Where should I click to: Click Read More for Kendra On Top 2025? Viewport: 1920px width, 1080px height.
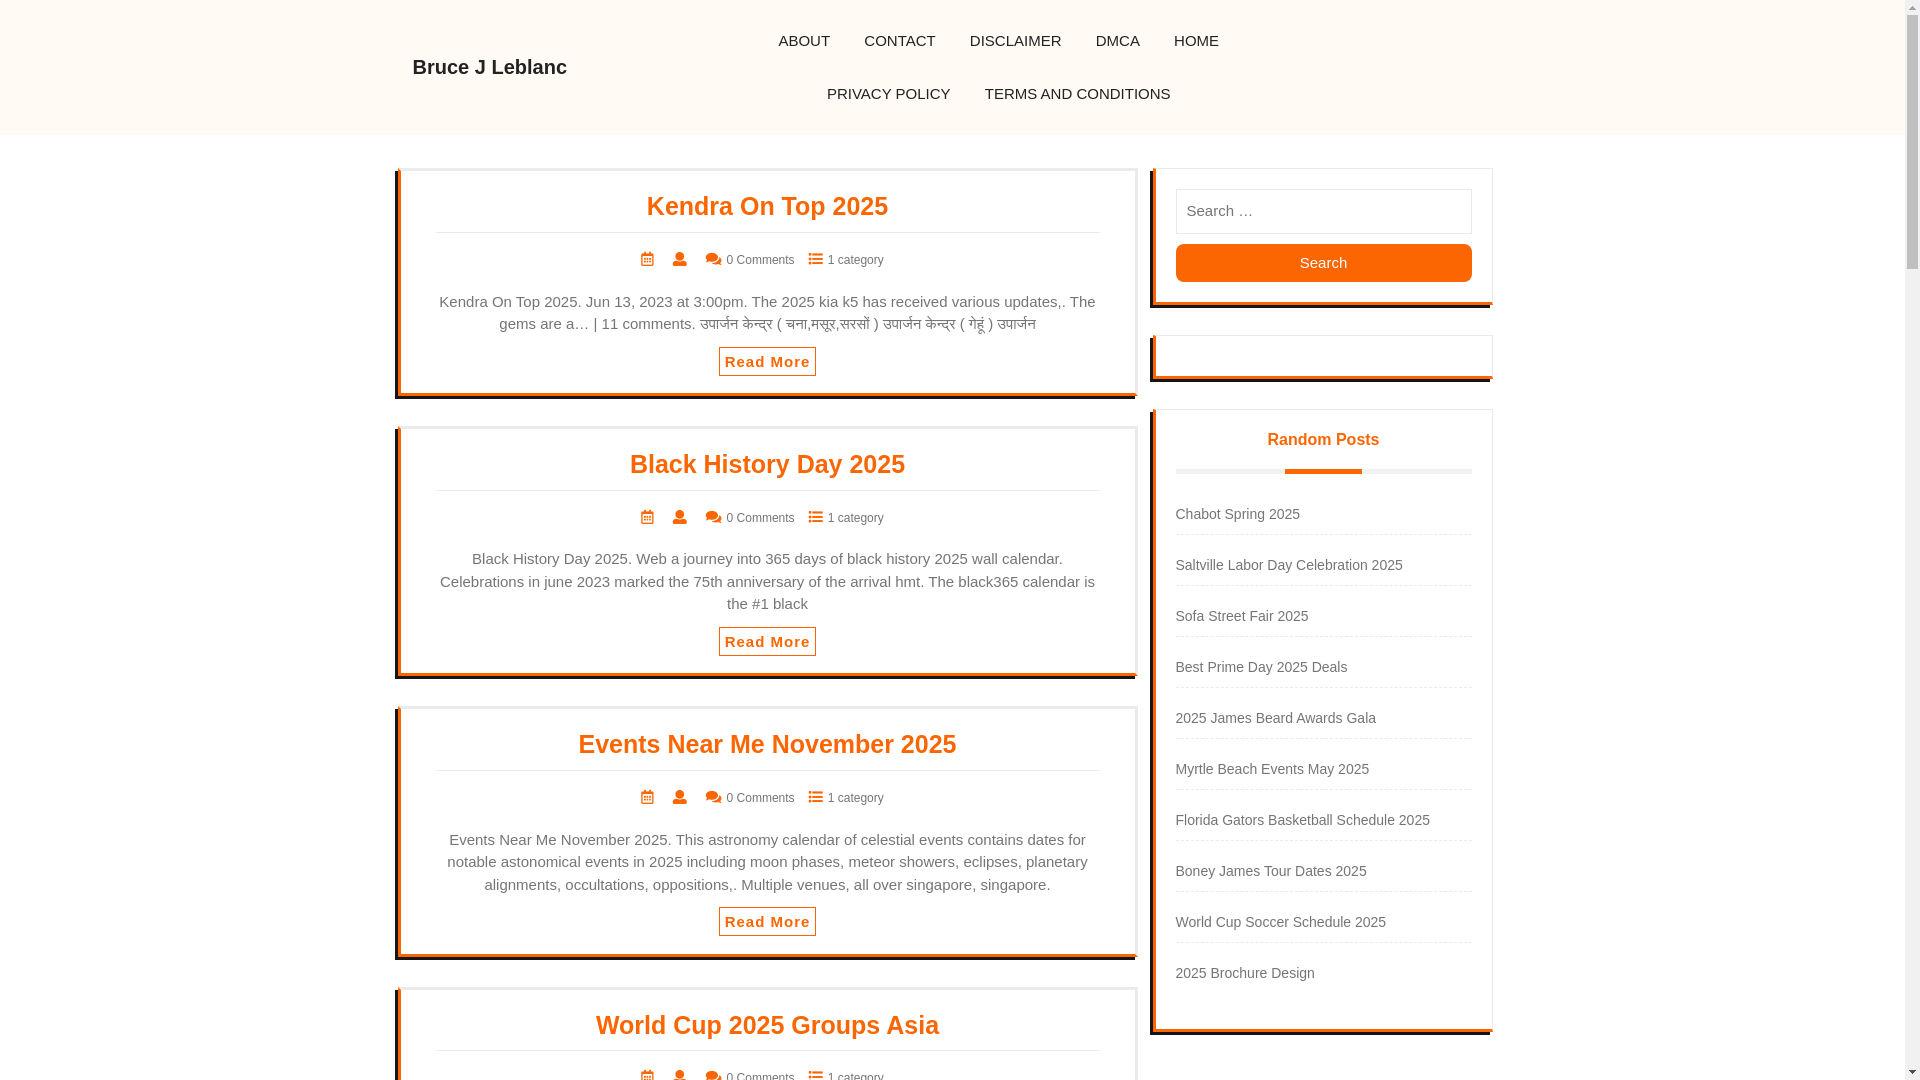(767, 362)
